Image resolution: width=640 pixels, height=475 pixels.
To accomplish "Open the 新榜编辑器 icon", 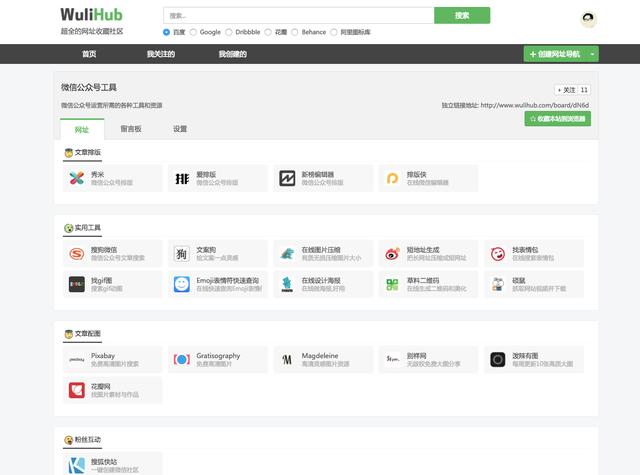I will [287, 178].
